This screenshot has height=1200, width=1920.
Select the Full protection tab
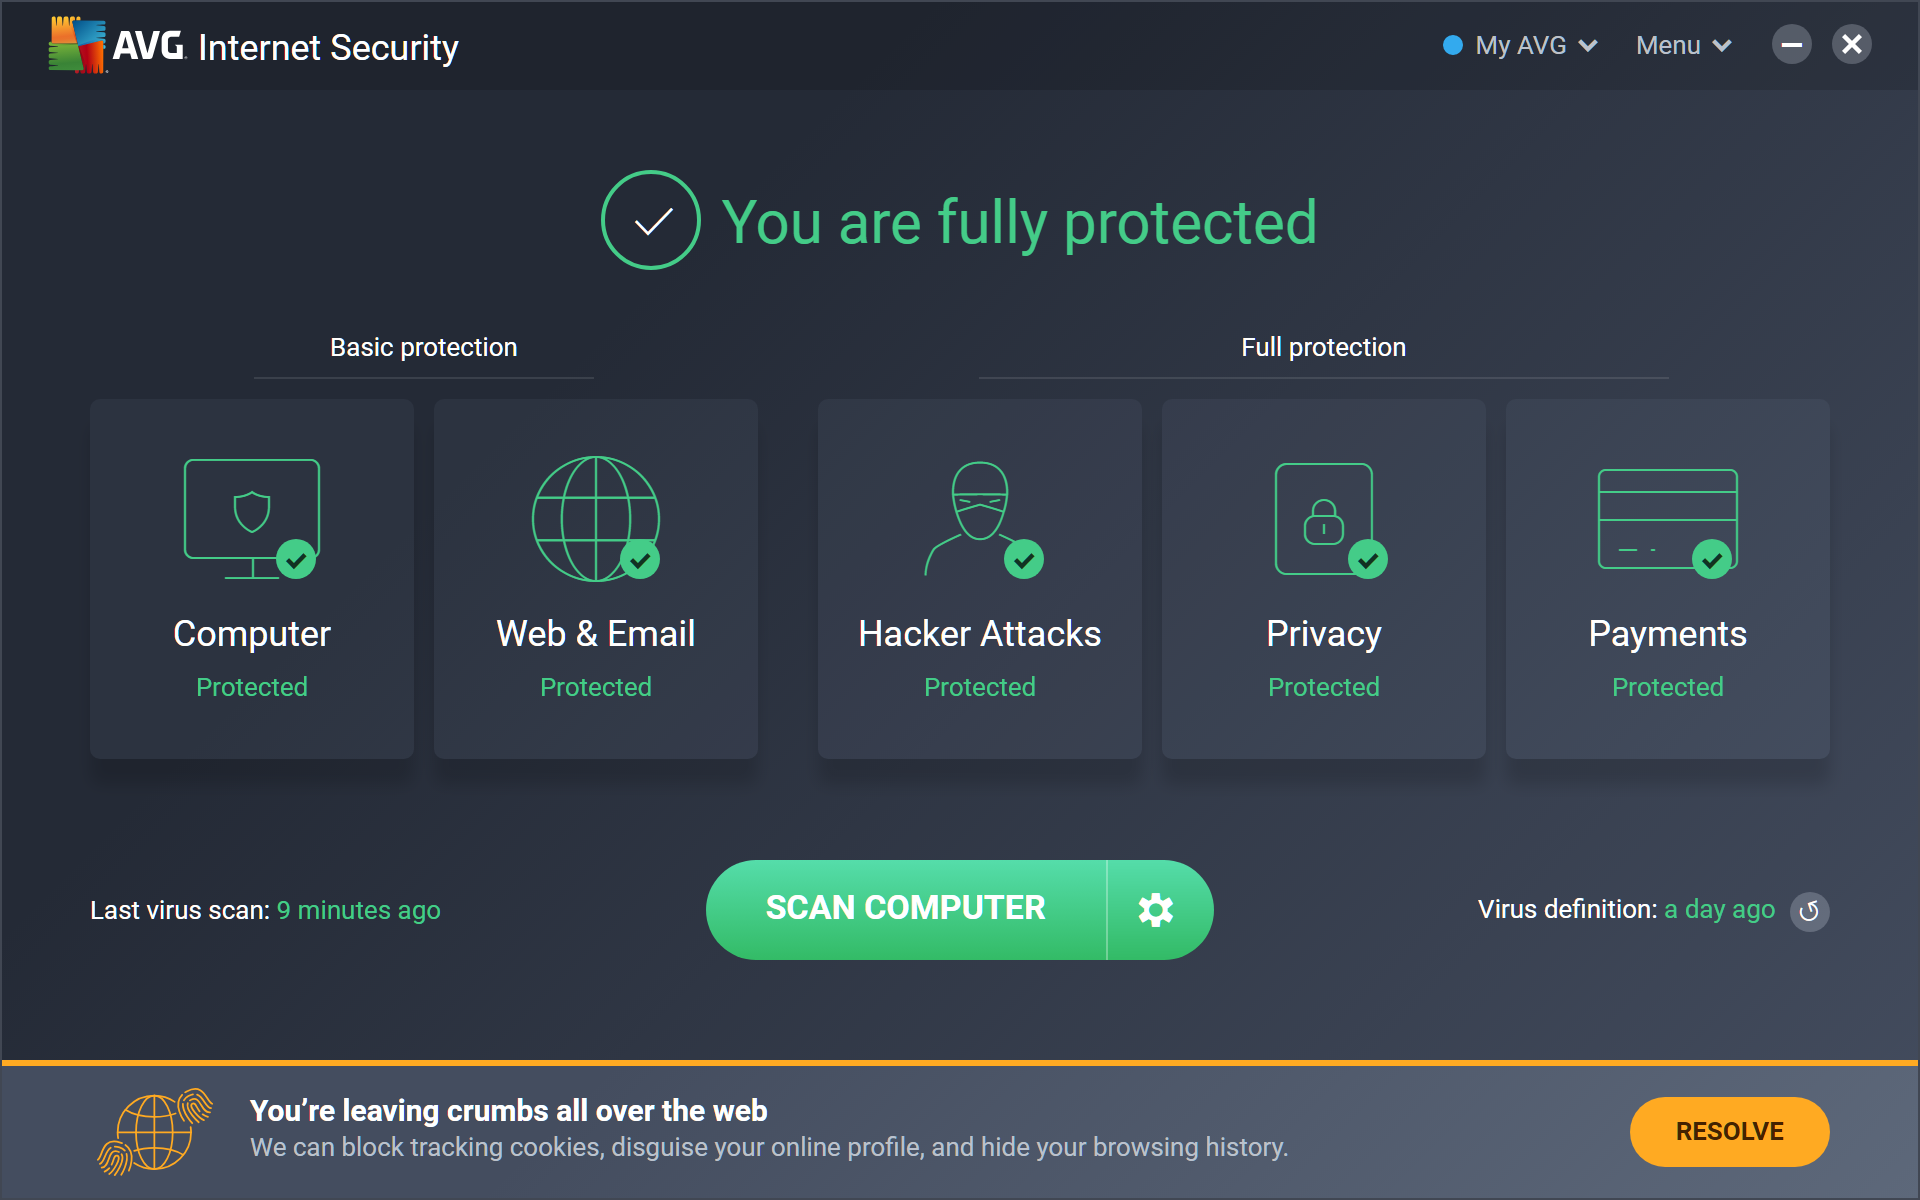pyautogui.click(x=1321, y=348)
